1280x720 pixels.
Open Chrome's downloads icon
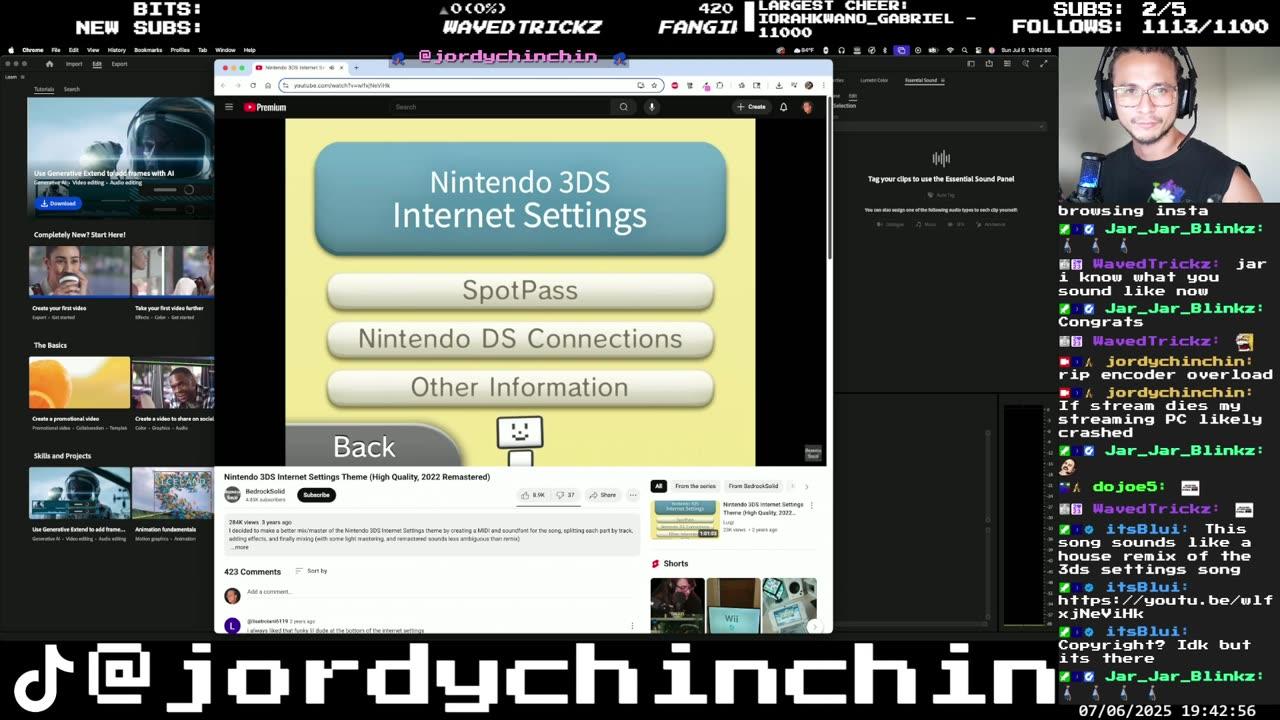(778, 85)
